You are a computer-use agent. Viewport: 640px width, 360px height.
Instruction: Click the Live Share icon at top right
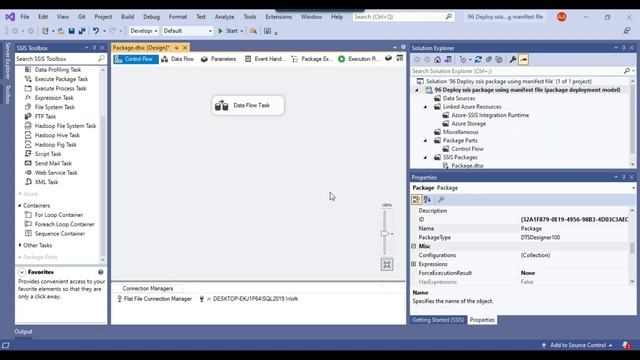tap(627, 31)
